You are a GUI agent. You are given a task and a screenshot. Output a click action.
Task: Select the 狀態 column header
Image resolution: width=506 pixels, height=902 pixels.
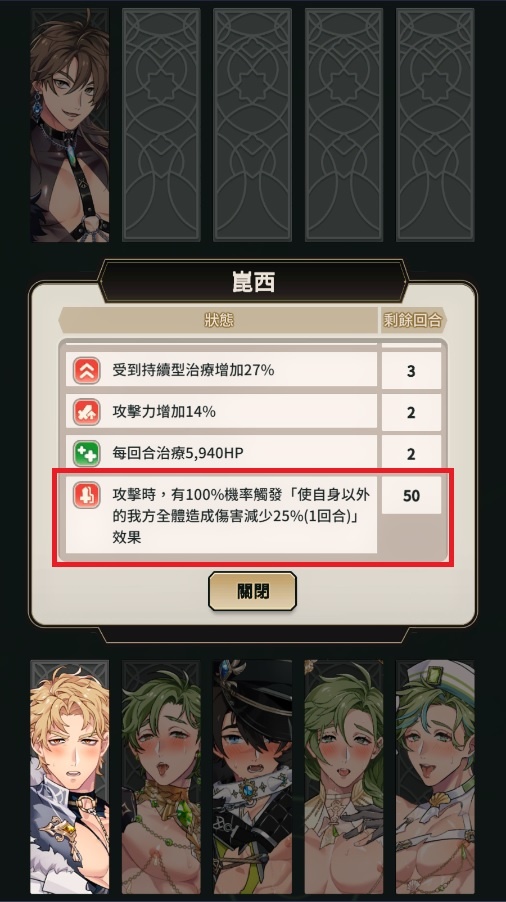tap(218, 320)
